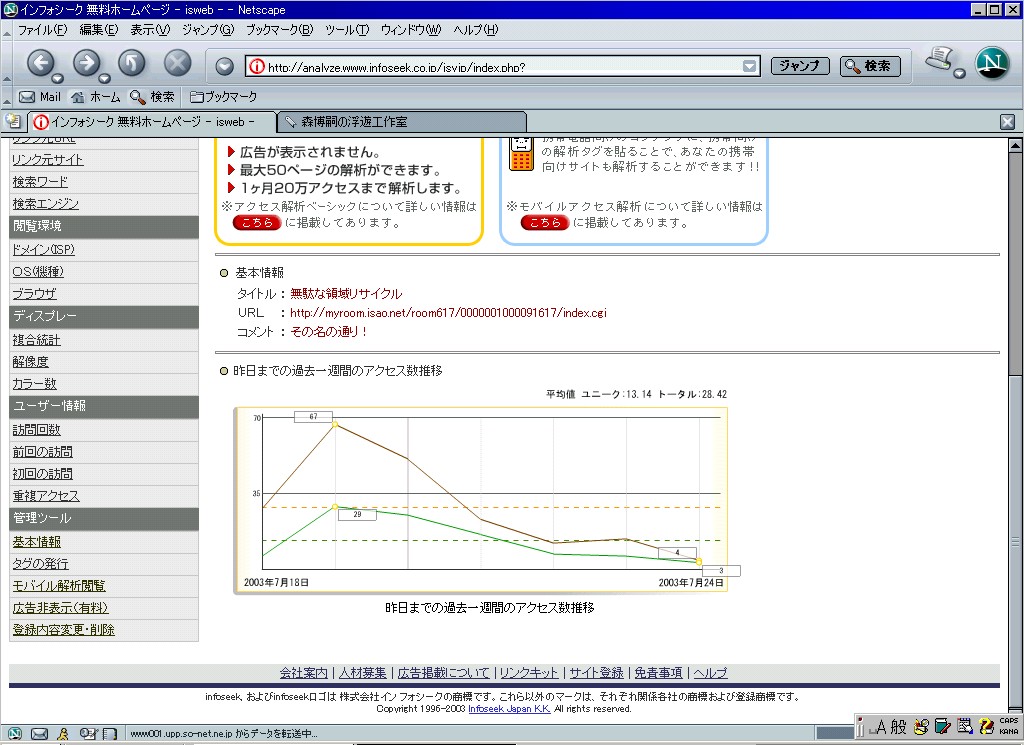Open Mail from the personal toolbar
The image size is (1024, 745).
tap(40, 97)
